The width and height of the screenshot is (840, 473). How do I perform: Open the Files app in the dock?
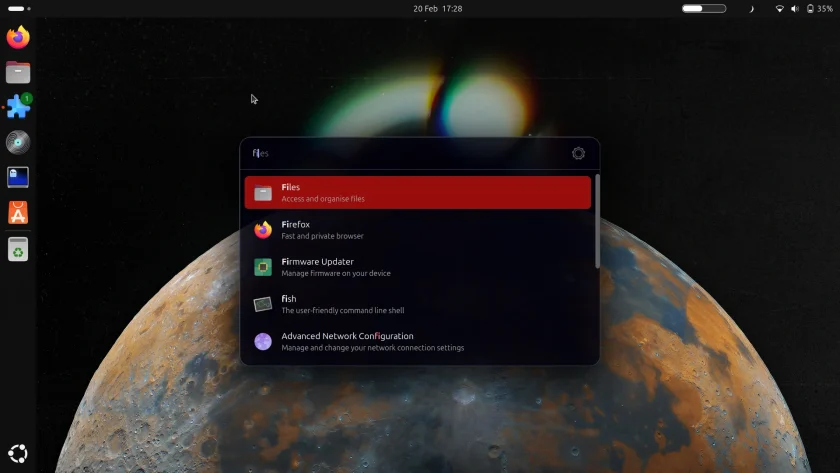pos(18,72)
